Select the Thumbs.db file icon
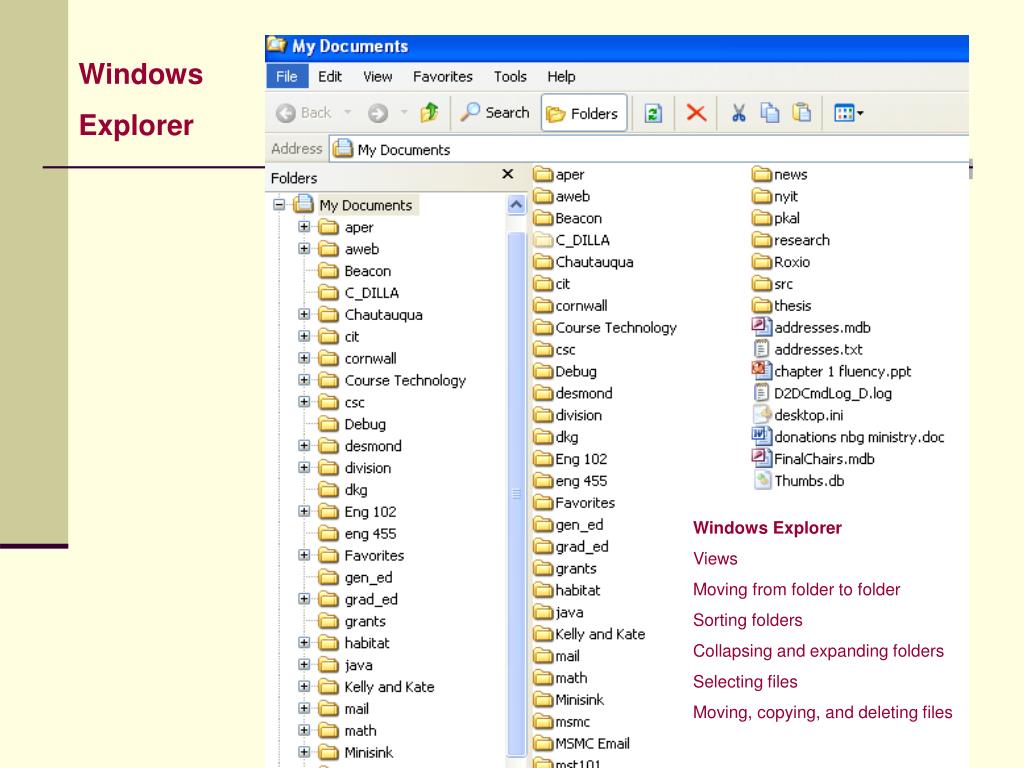This screenshot has width=1024, height=768. 762,480
